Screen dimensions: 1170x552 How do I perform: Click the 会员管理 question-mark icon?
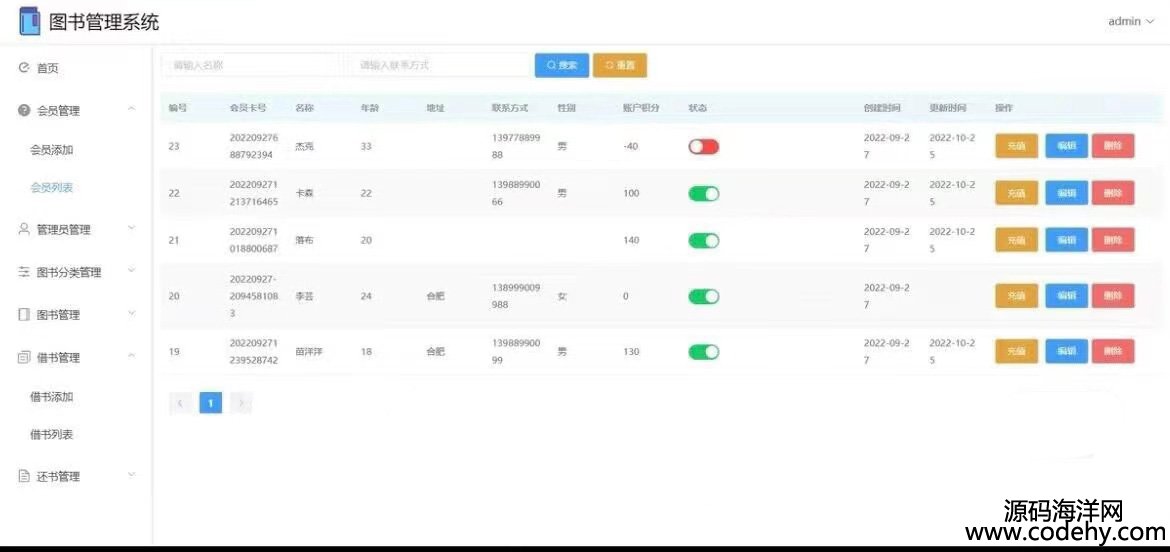(24, 111)
